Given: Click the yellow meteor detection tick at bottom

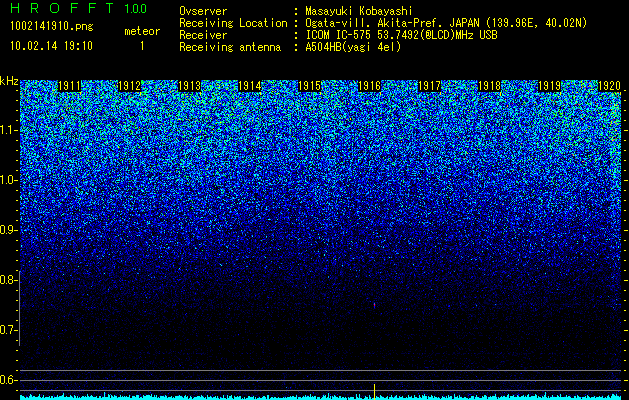Looking at the screenshot, I should tap(375, 392).
